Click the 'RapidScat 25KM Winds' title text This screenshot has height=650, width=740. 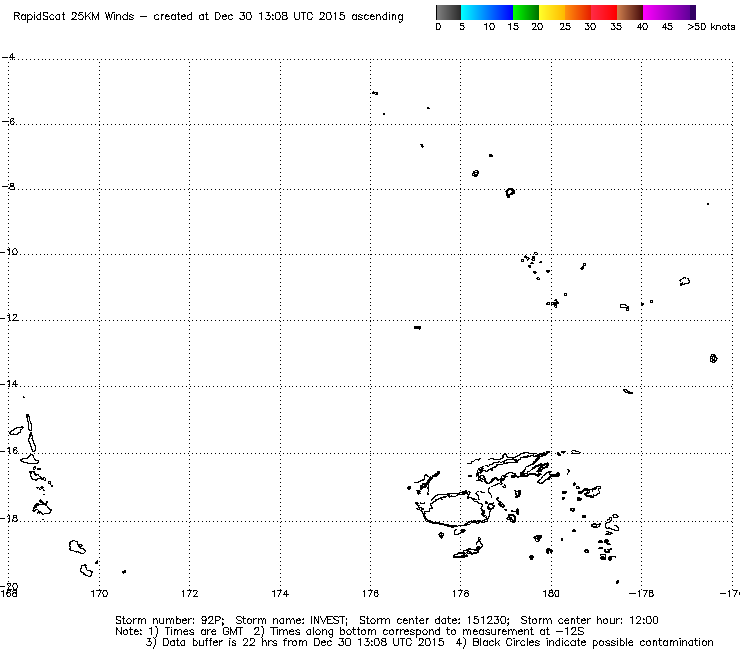coord(74,17)
